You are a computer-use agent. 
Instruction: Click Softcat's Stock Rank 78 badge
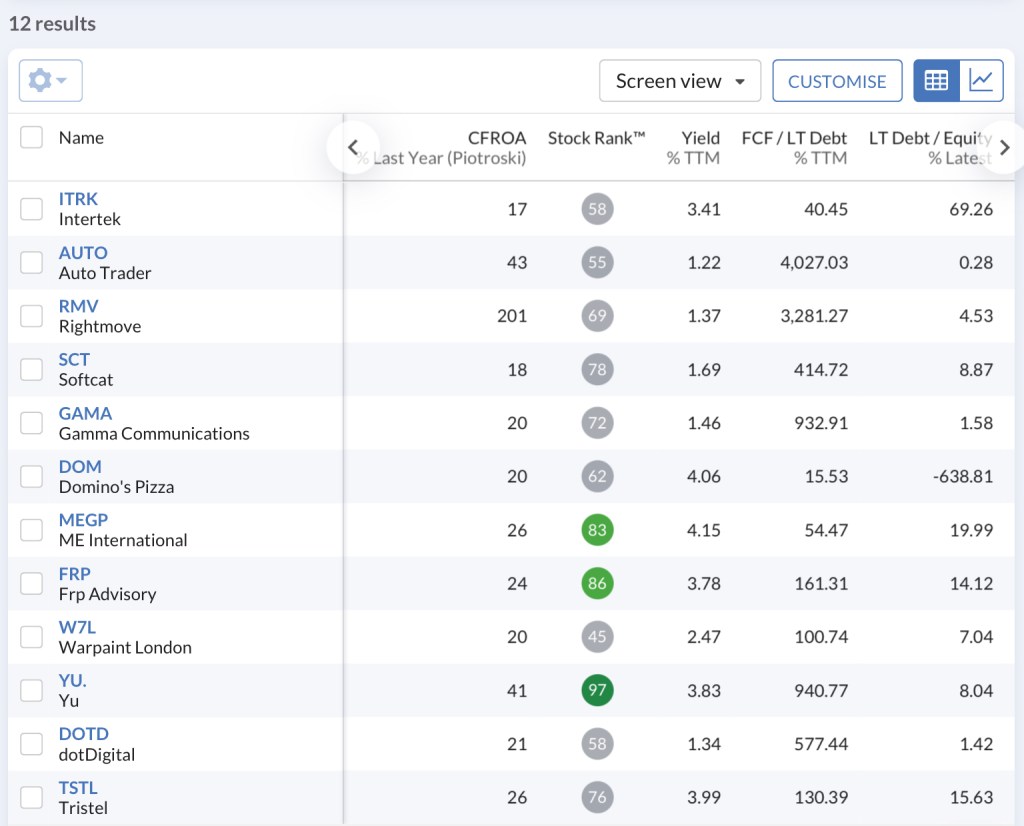pos(597,369)
